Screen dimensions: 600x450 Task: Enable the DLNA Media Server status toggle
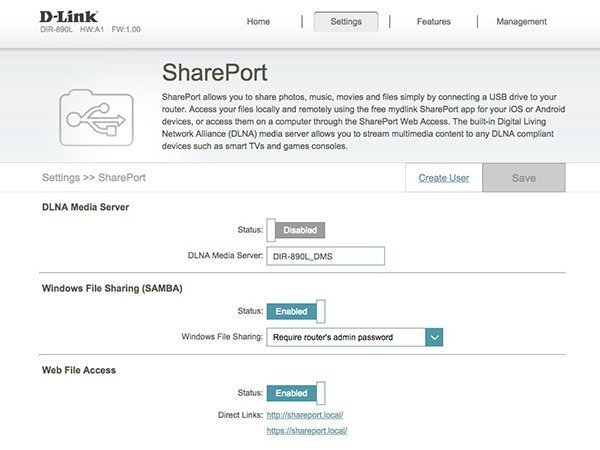tap(296, 230)
